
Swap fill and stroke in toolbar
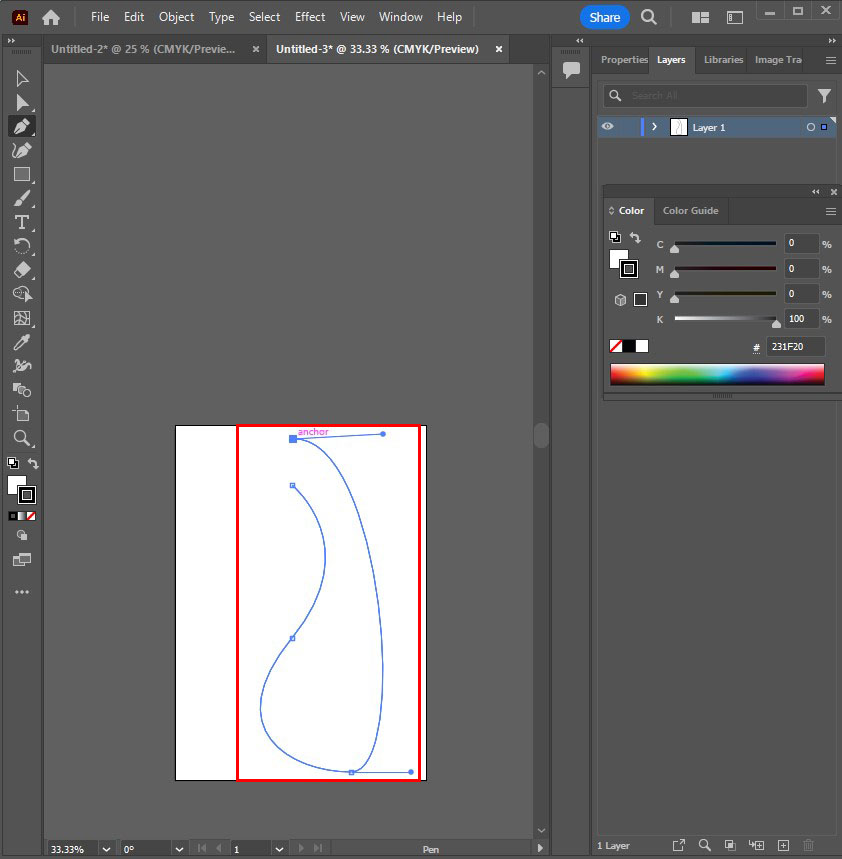click(33, 463)
